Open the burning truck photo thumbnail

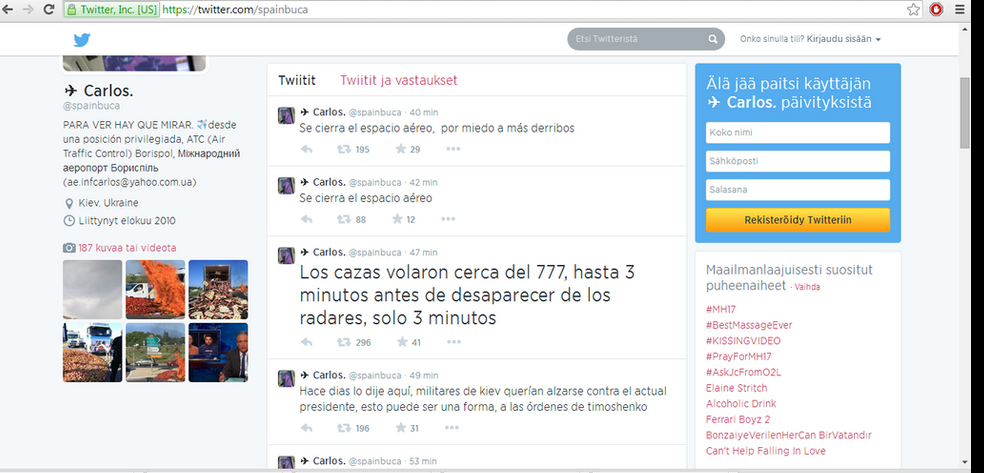pyautogui.click(x=155, y=289)
